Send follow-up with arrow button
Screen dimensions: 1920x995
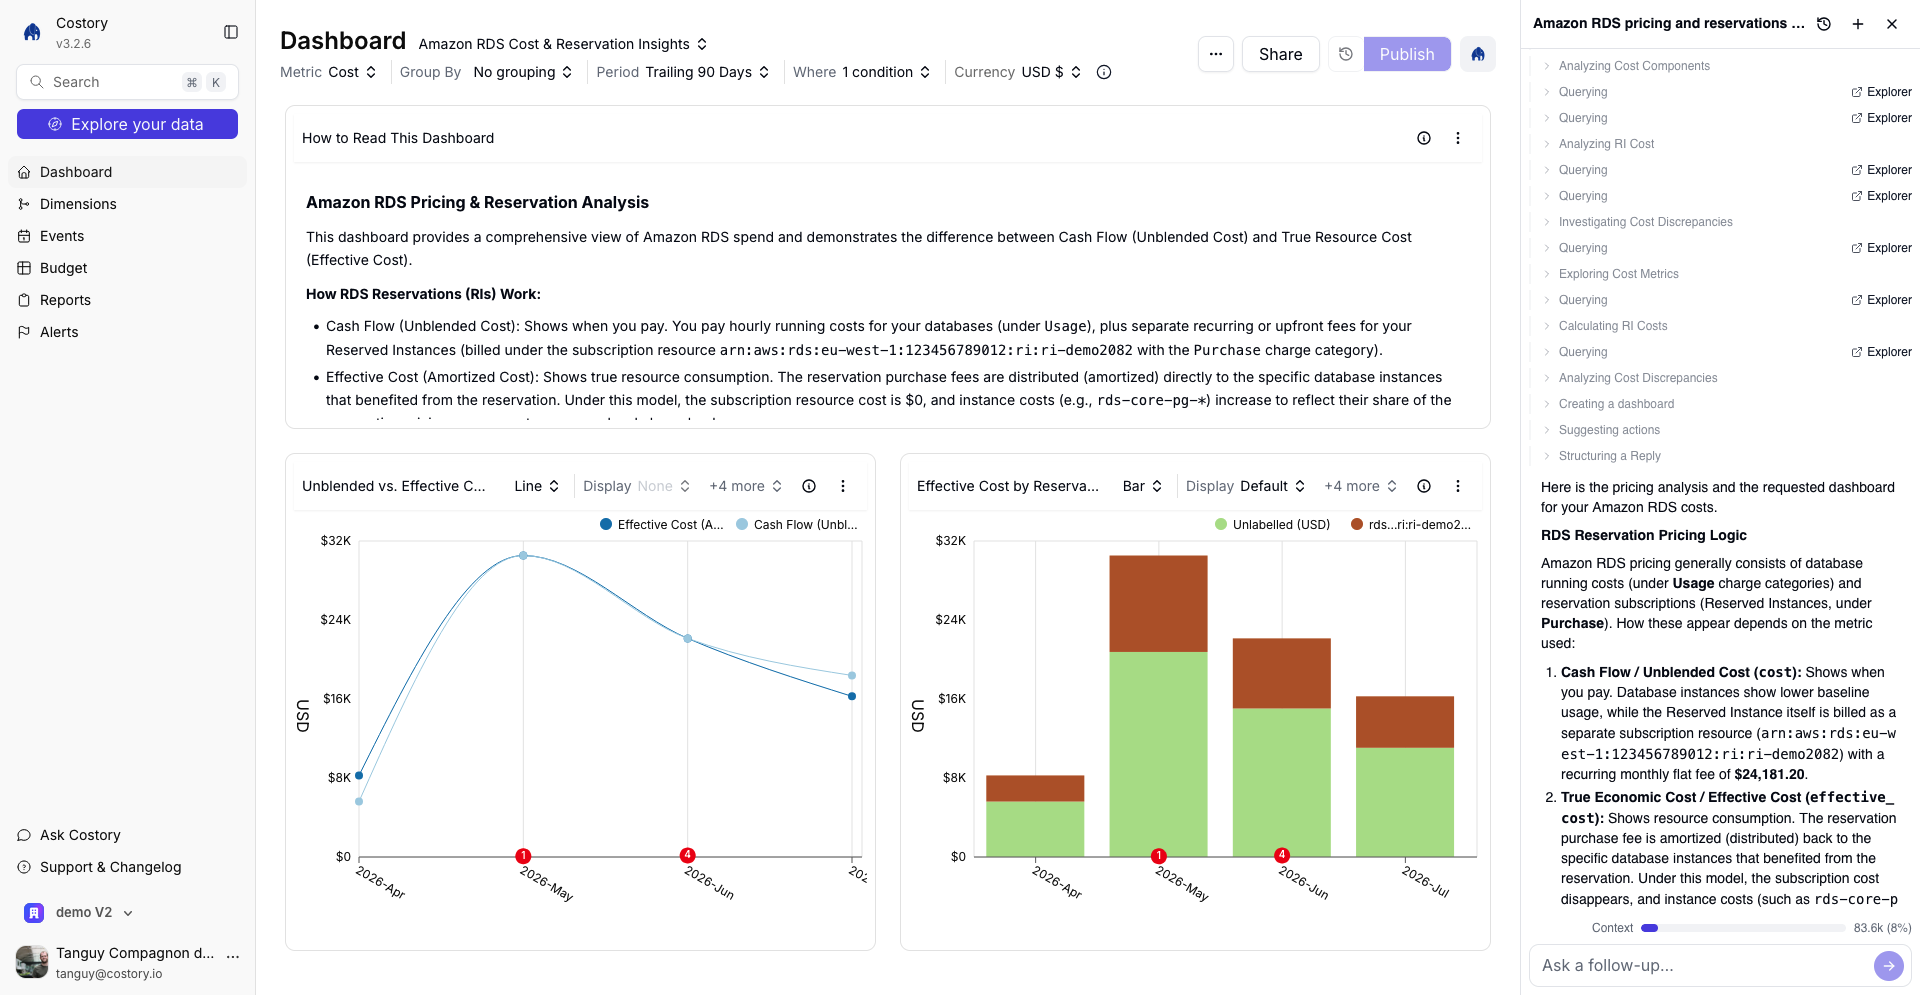1888,965
